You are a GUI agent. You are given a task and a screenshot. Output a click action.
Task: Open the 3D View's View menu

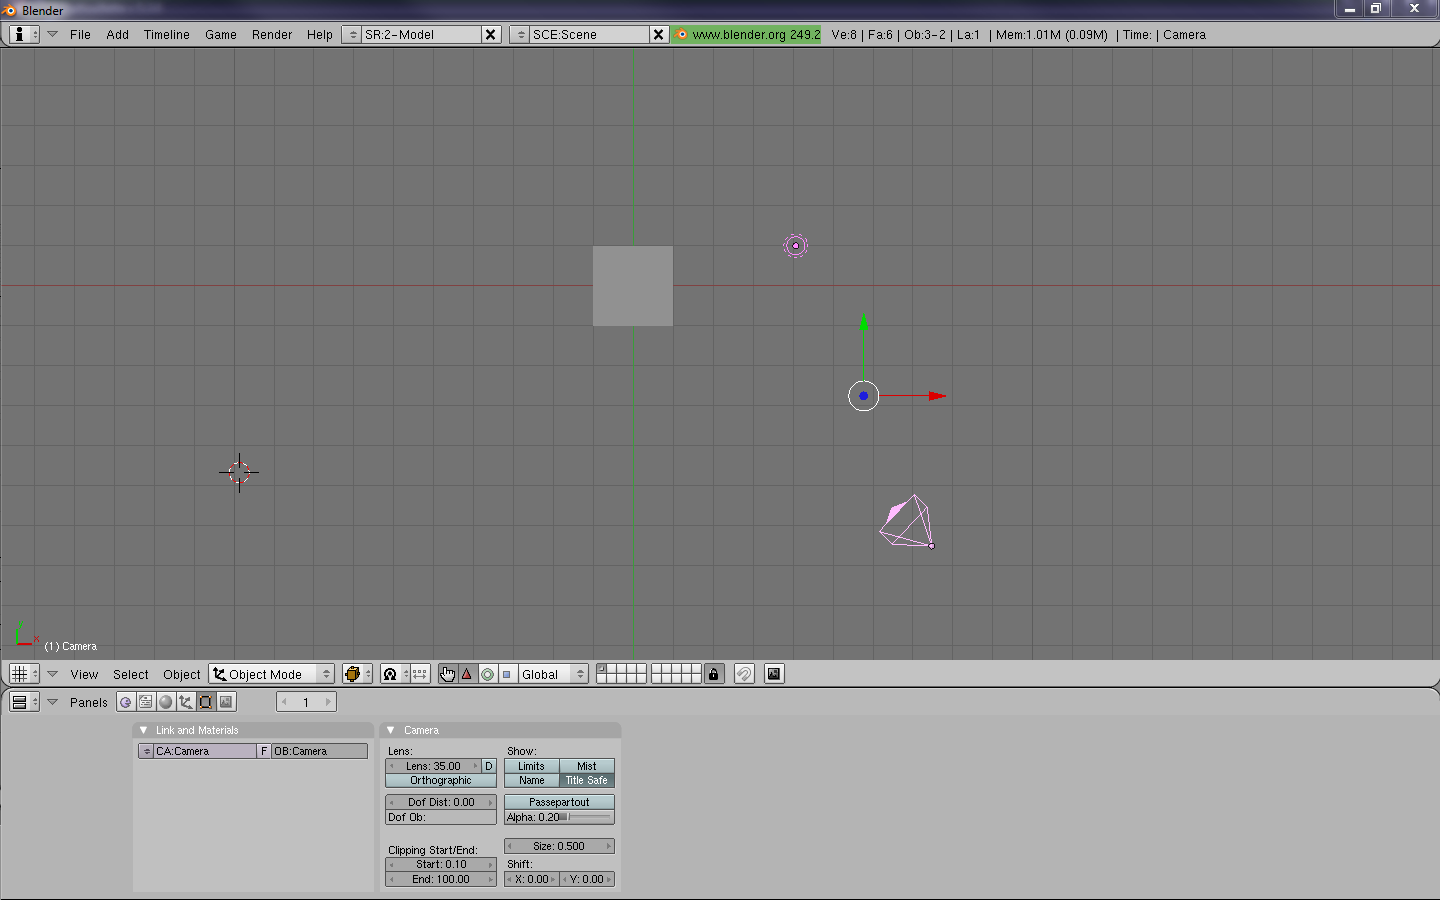pyautogui.click(x=84, y=674)
